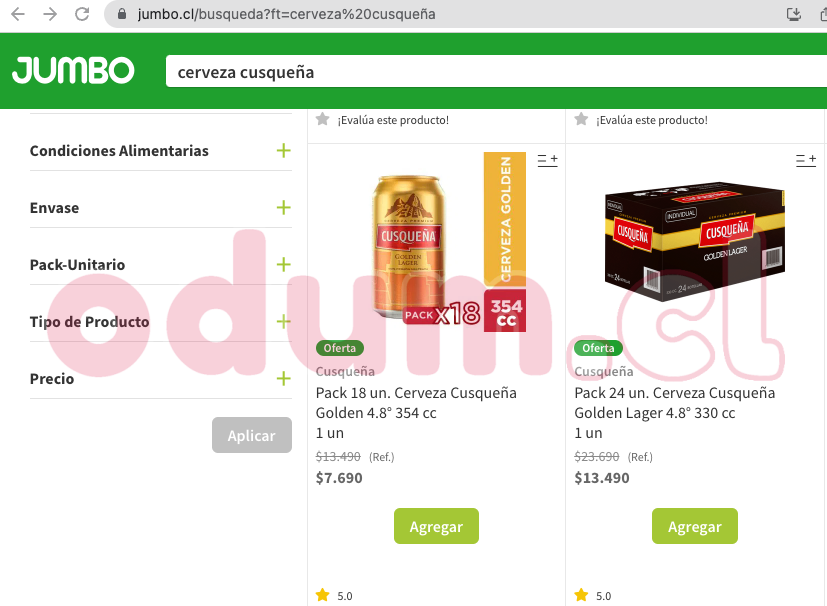This screenshot has width=827, height=606.
Task: Add Pack 18 Cusqueña with Agregar button
Action: [436, 526]
